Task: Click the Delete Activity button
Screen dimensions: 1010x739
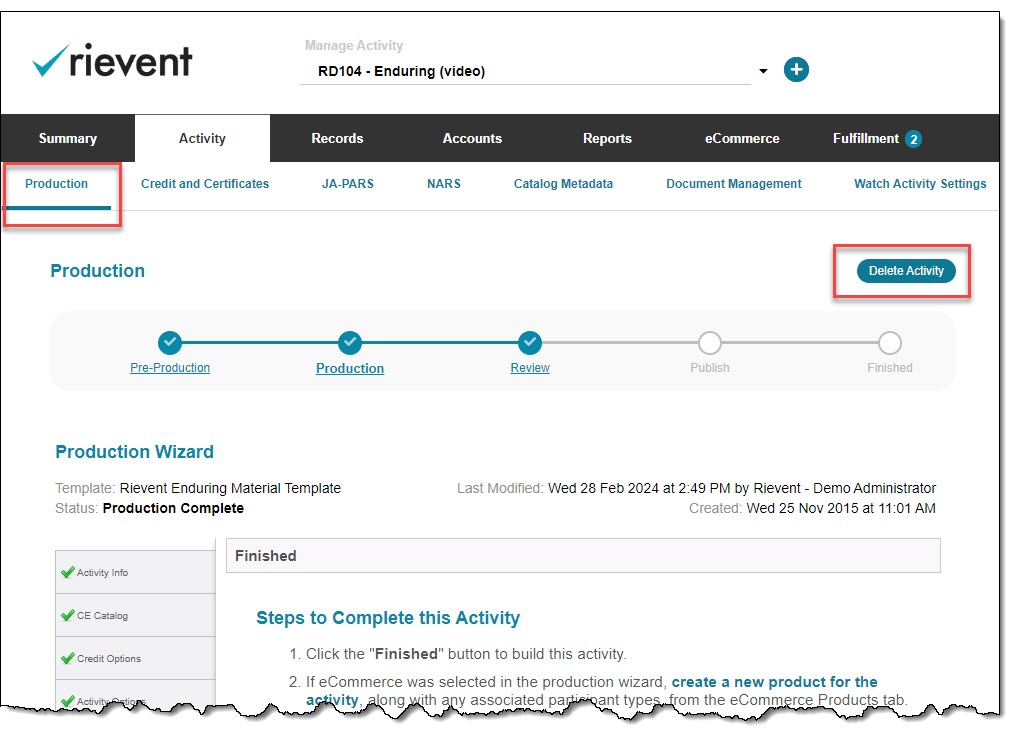Action: pyautogui.click(x=906, y=271)
